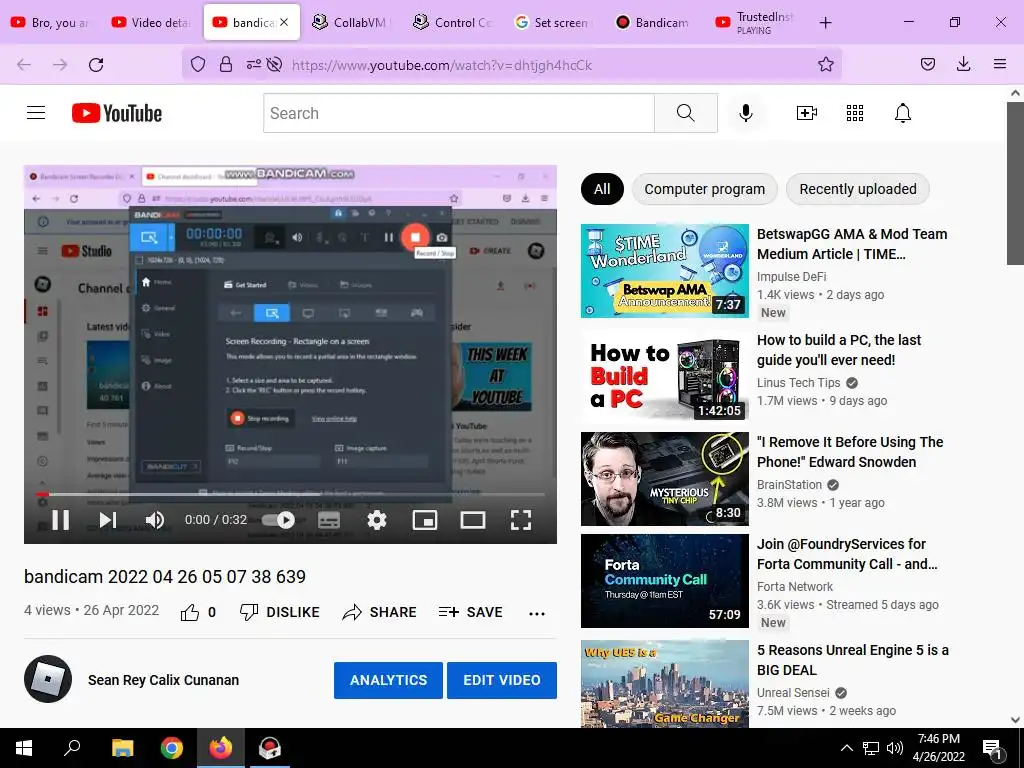View site info via the padlock icon

(225, 65)
